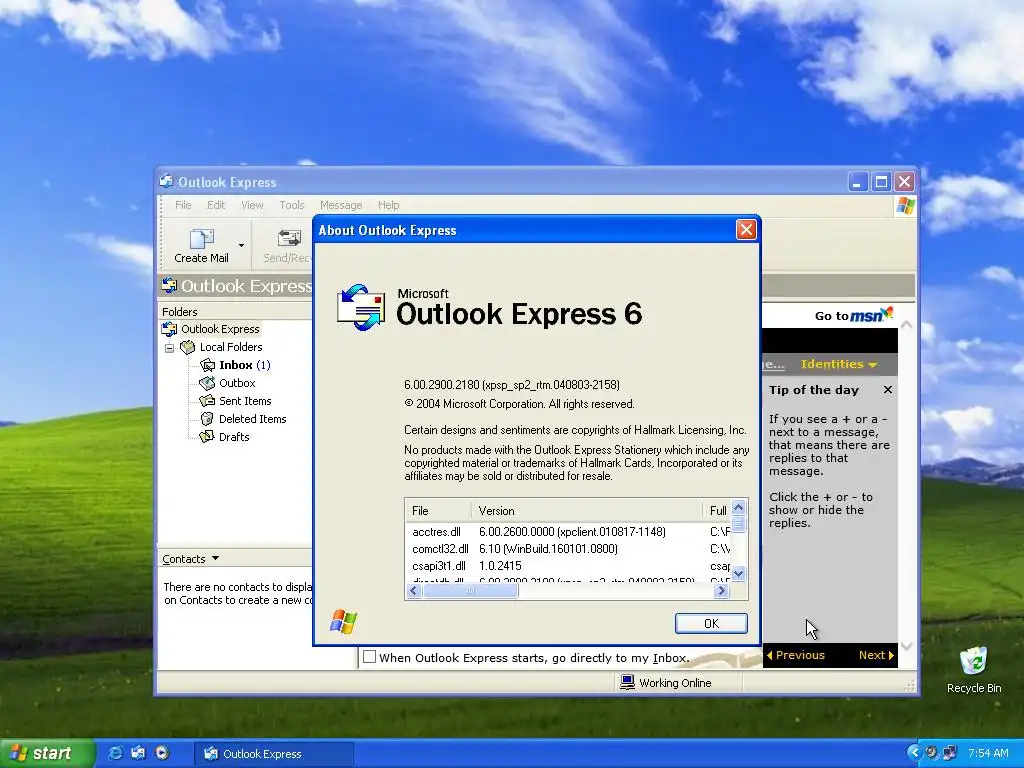Launch Internet Explorer from Quick Launch
Viewport: 1024px width, 768px height.
pos(115,753)
